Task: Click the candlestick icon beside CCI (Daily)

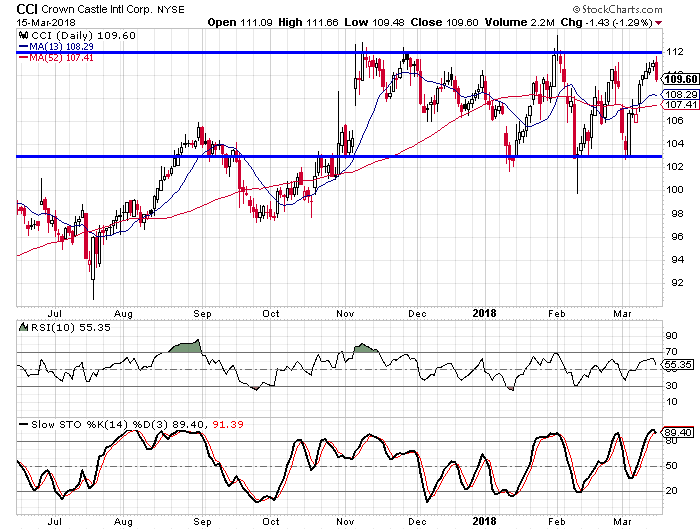Action: click(x=23, y=35)
